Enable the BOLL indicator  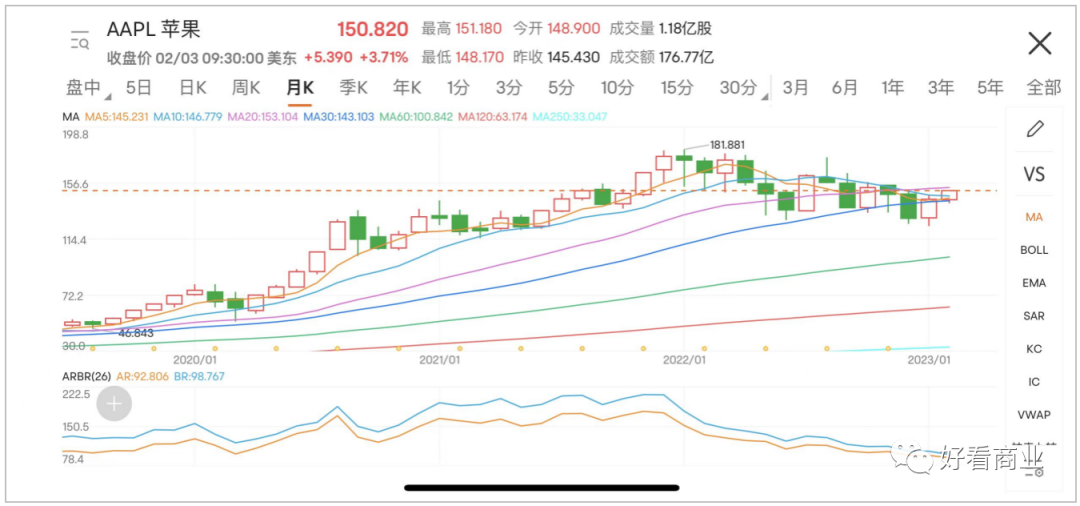point(1034,250)
